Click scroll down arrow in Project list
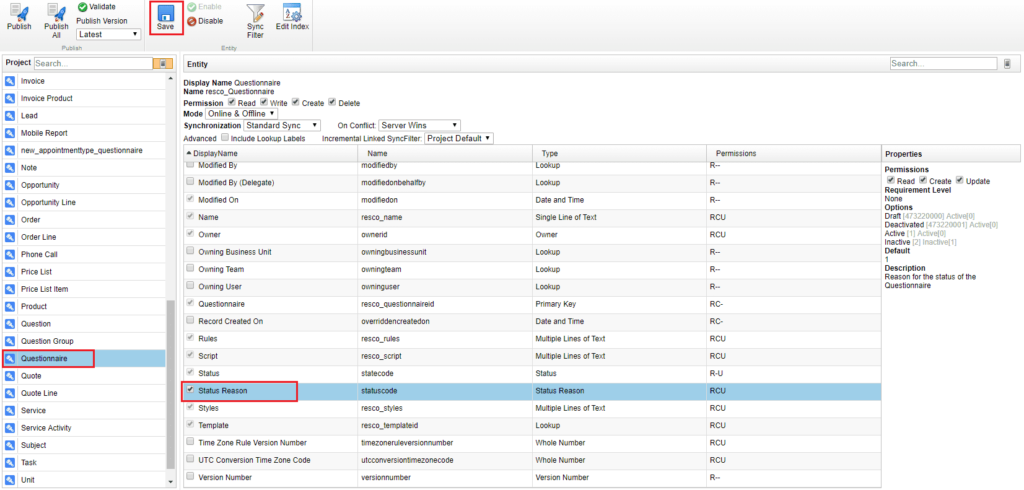This screenshot has width=1024, height=490. pos(171,482)
